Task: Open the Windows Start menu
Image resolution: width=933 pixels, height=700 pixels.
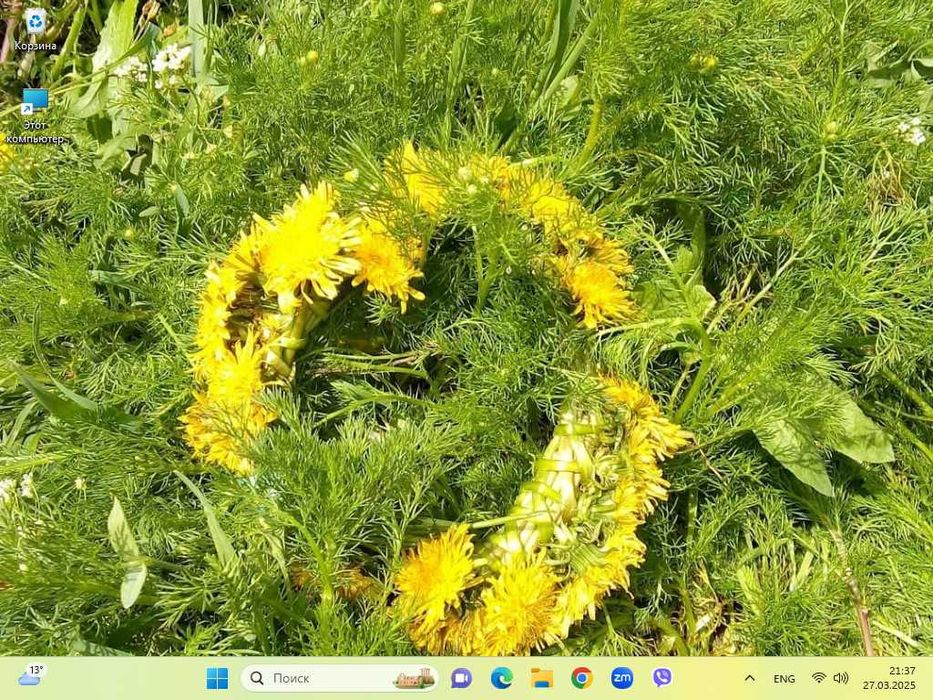Action: tap(217, 678)
